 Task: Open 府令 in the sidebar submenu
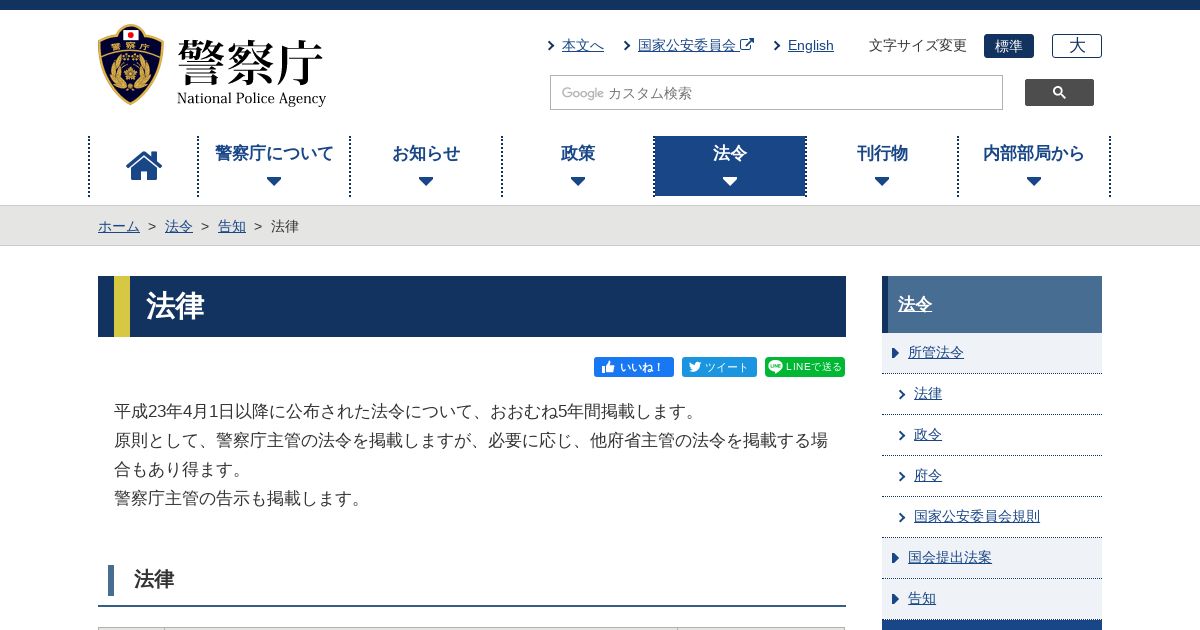pos(928,476)
